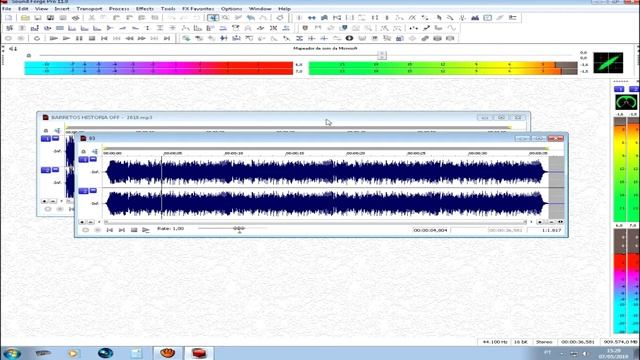
Task: Select the highlighted Edit tool
Action: pyautogui.click(x=213, y=18)
